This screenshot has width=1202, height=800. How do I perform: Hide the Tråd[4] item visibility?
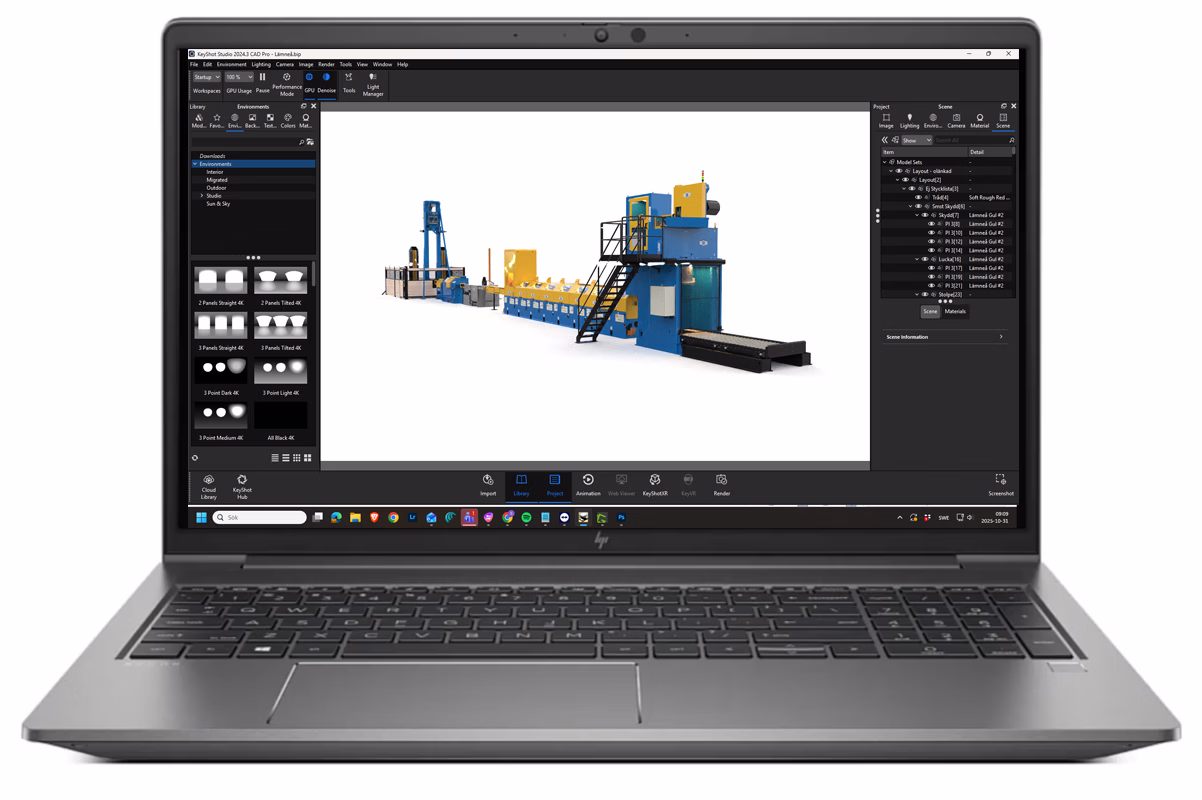point(919,196)
